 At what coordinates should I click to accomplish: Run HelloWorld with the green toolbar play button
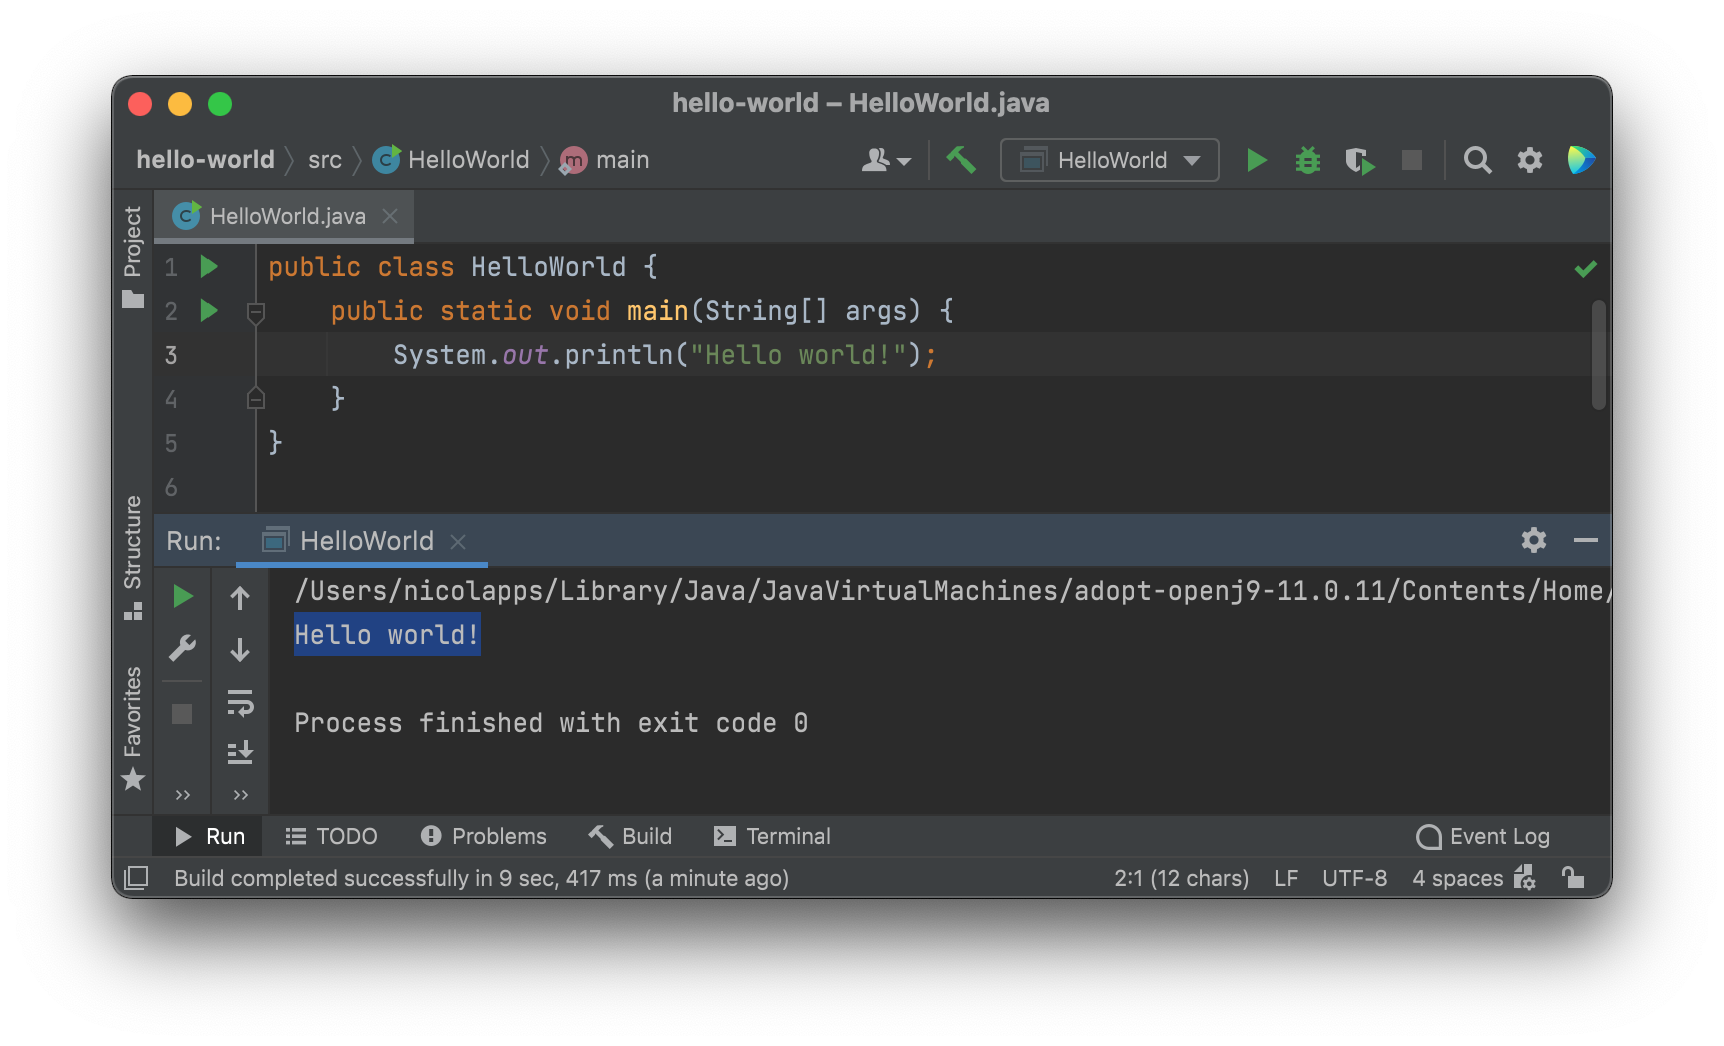click(x=1257, y=160)
